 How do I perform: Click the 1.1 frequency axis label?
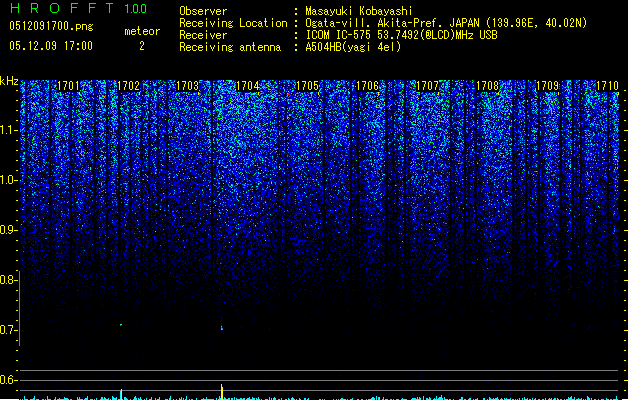[x=8, y=130]
